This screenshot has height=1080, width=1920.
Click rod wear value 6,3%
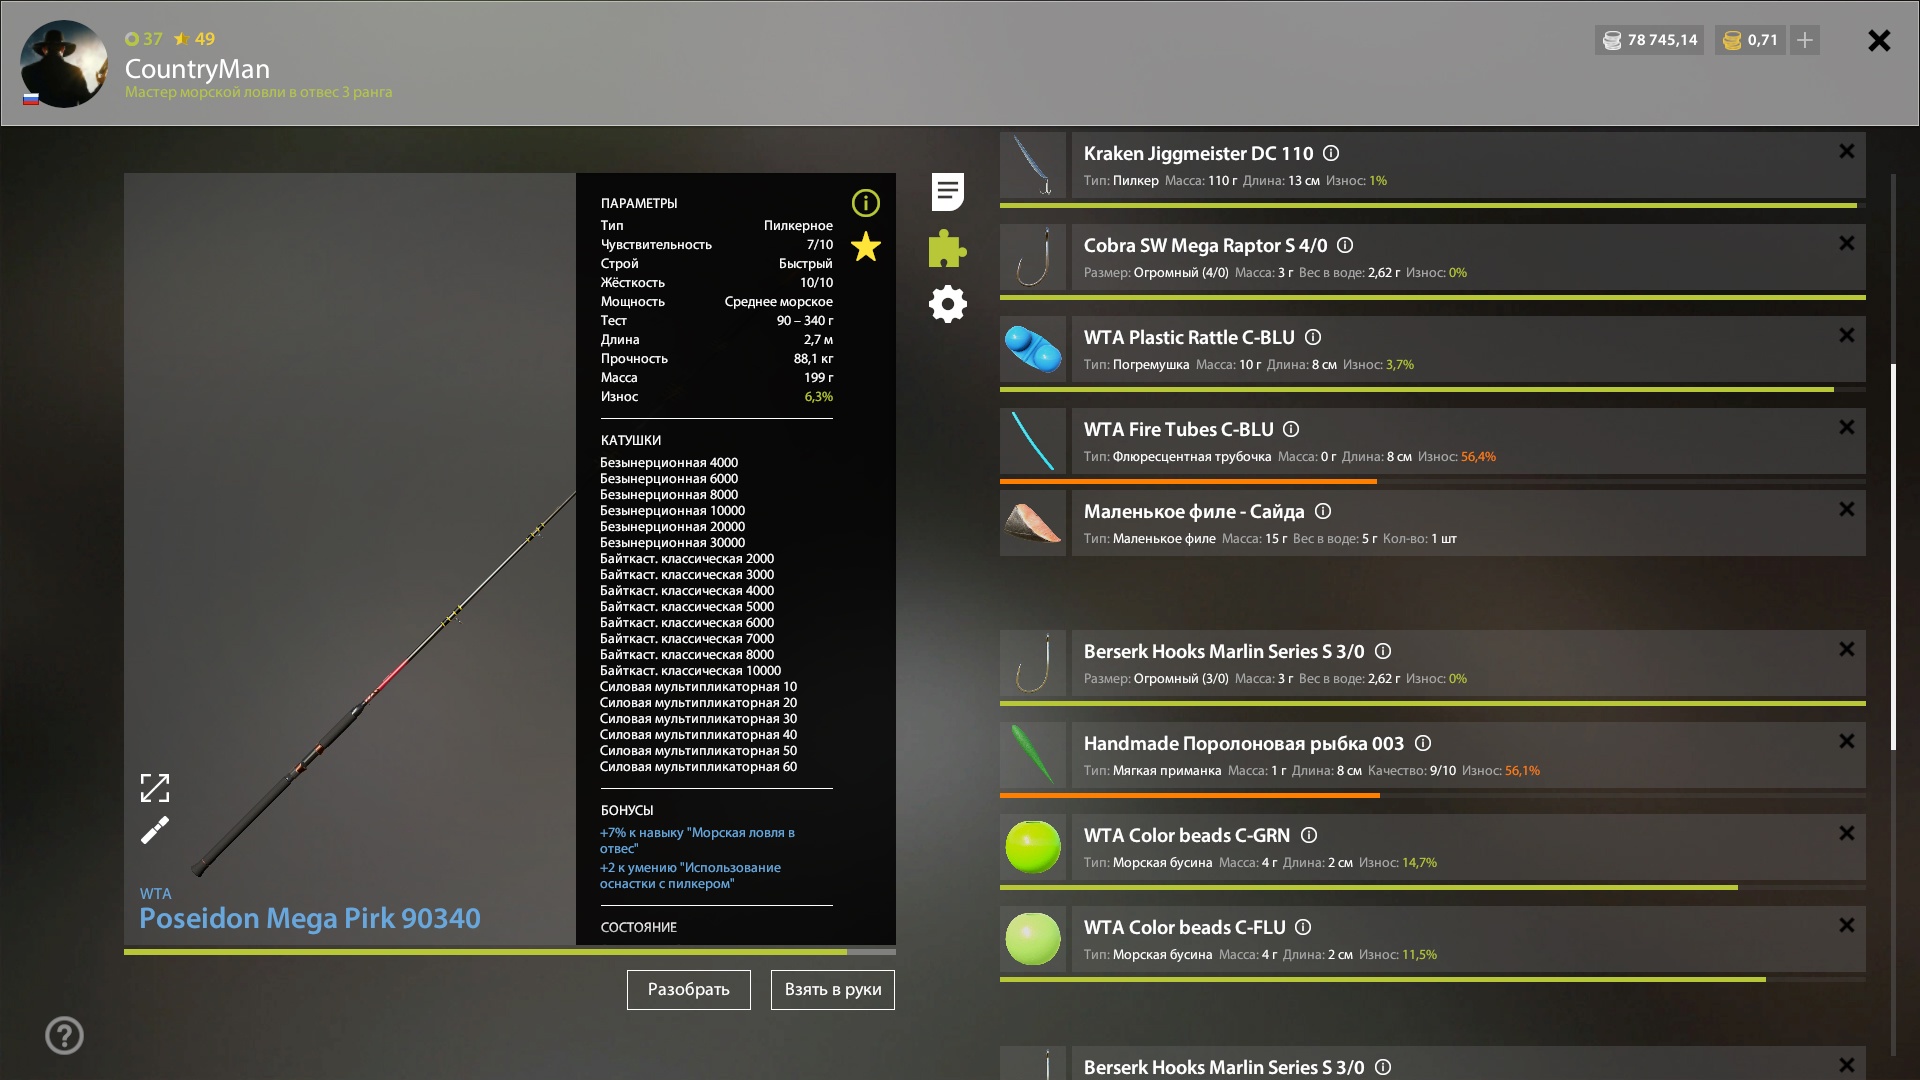(818, 397)
